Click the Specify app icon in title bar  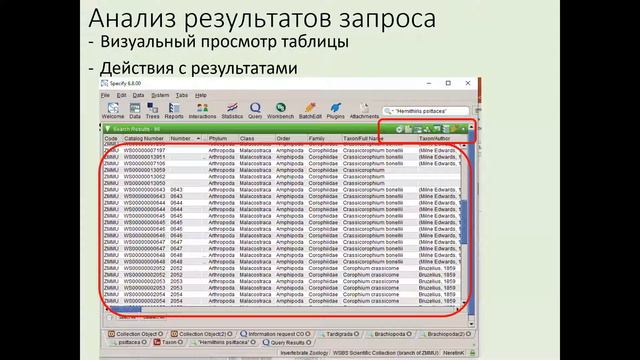[104, 83]
